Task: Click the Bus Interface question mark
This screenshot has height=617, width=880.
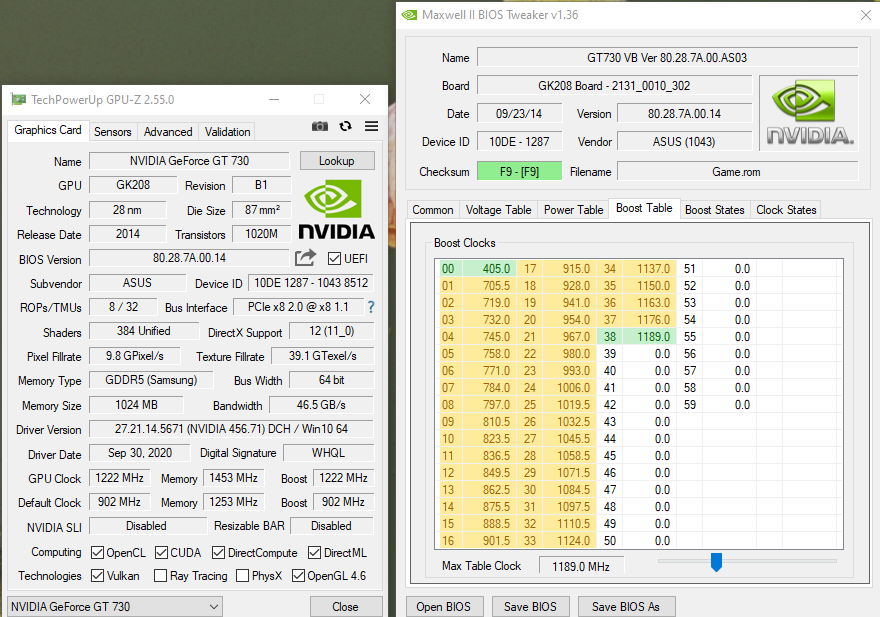Action: pos(371,307)
